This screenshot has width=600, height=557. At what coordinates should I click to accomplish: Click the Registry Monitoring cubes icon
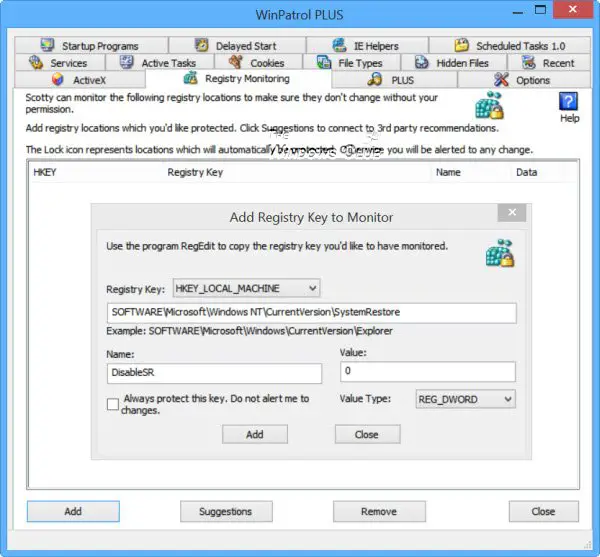191,78
